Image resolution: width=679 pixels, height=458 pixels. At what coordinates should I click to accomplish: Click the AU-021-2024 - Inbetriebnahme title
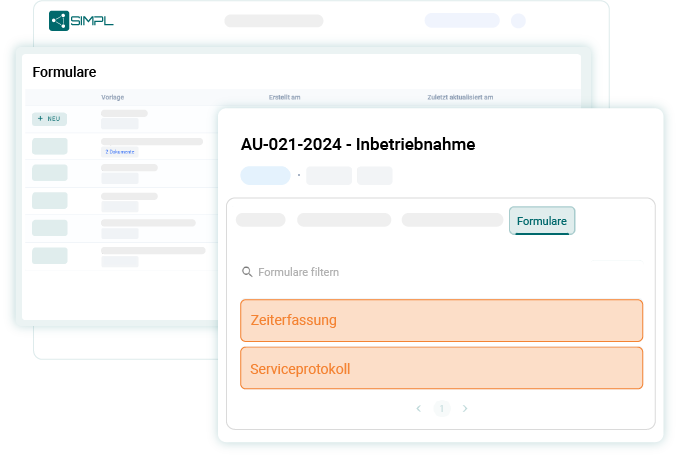coord(358,144)
